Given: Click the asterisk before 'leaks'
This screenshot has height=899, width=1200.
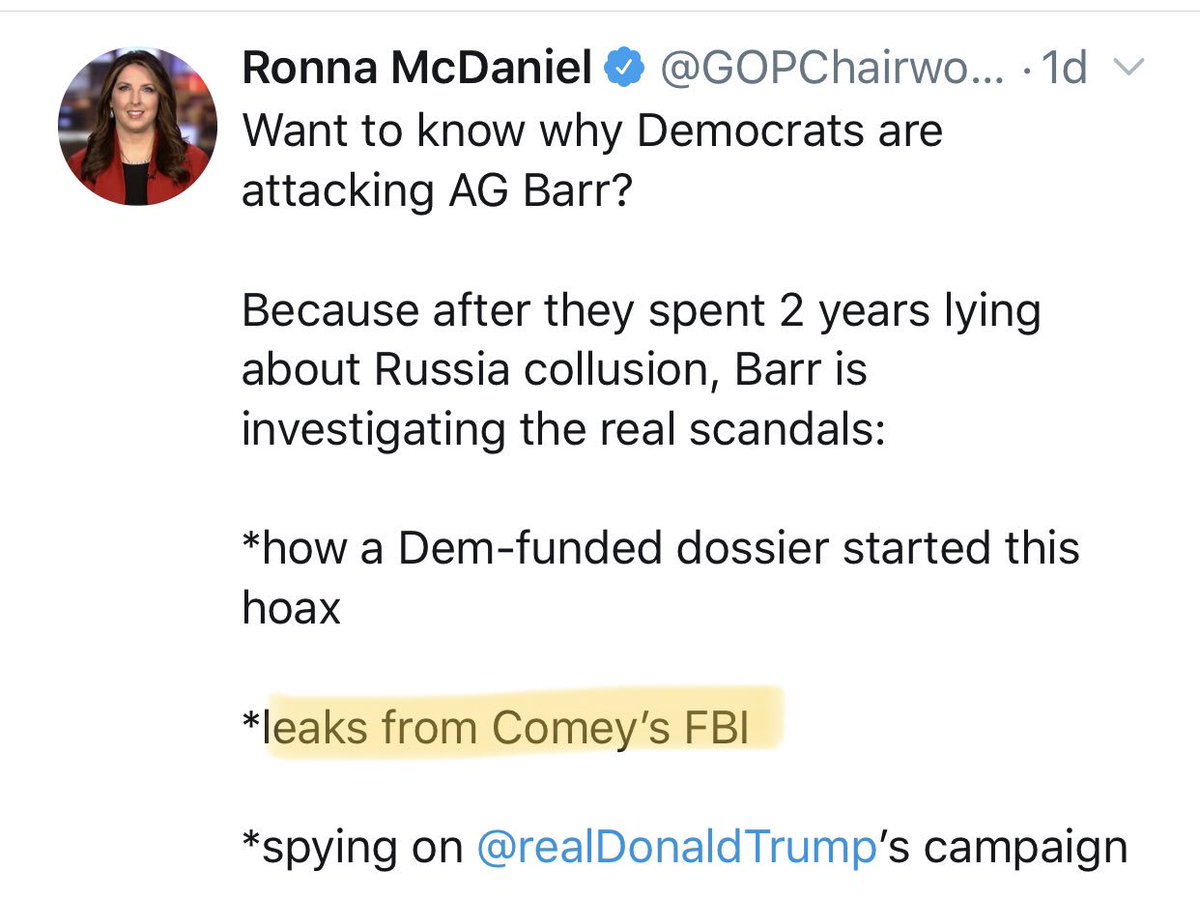Looking at the screenshot, I should (251, 722).
